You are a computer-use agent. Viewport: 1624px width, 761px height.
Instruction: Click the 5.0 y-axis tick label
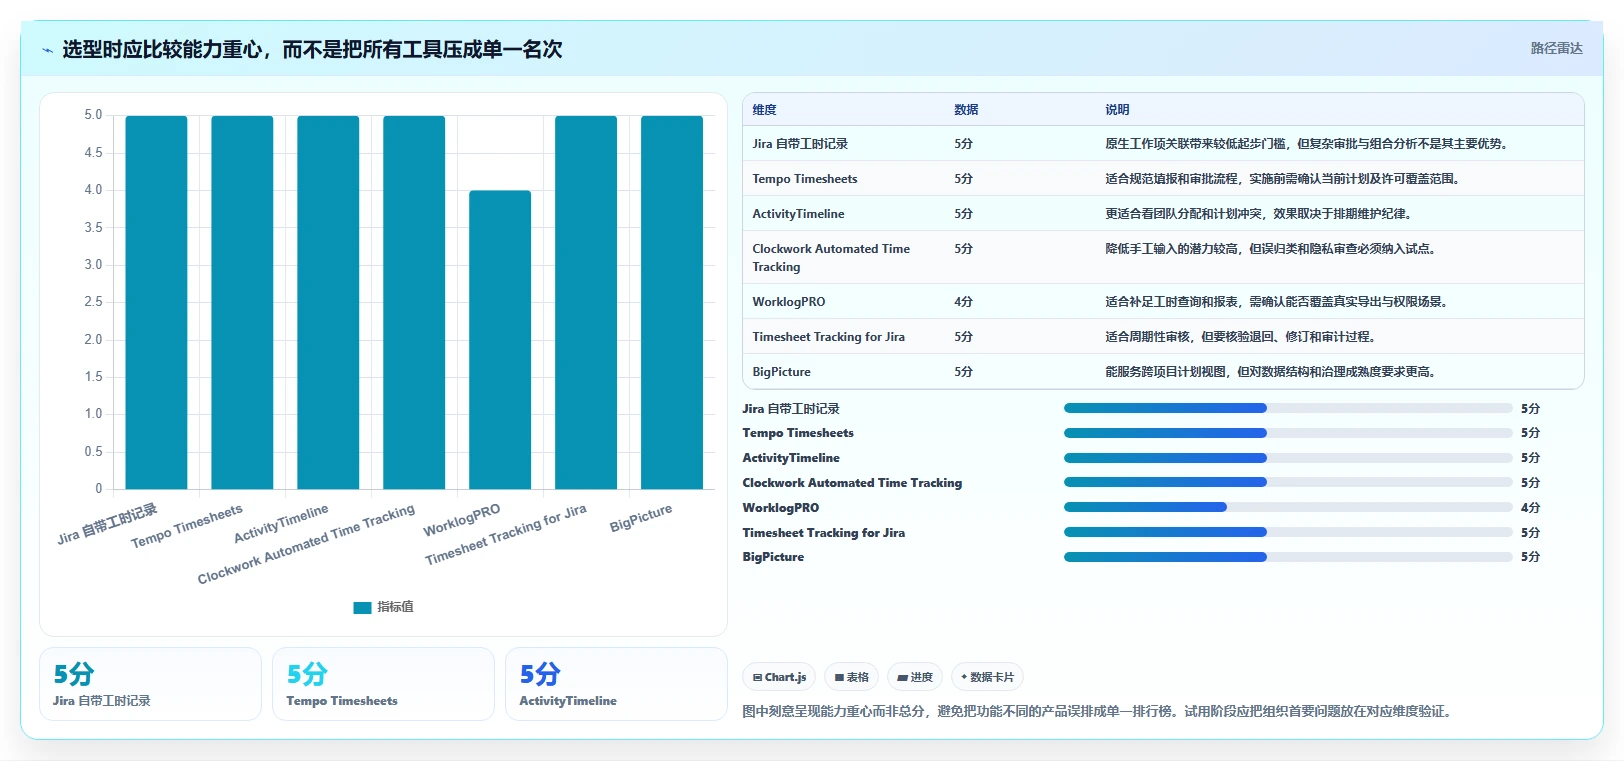pyautogui.click(x=93, y=115)
